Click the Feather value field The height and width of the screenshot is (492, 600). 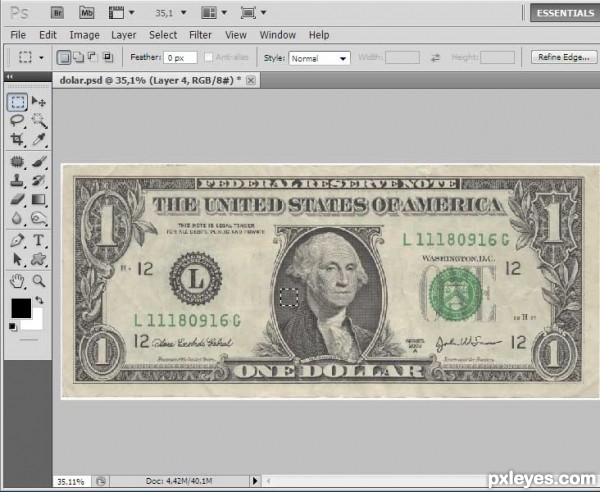(180, 58)
